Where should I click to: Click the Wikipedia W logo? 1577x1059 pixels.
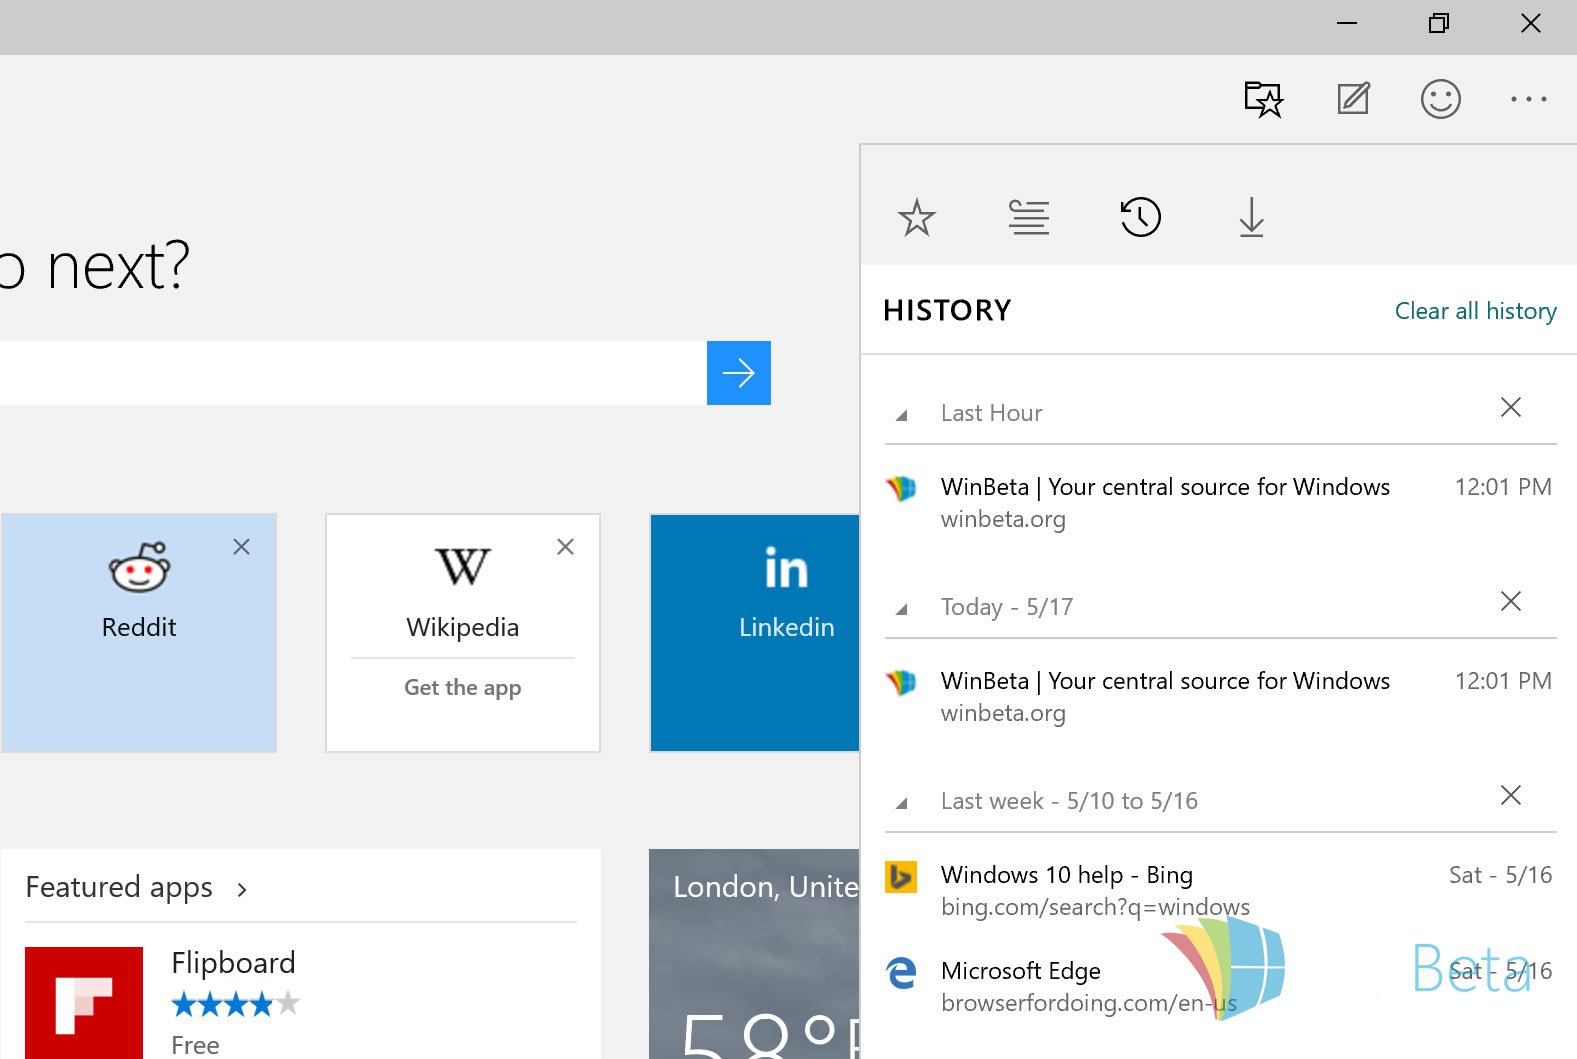(x=463, y=567)
